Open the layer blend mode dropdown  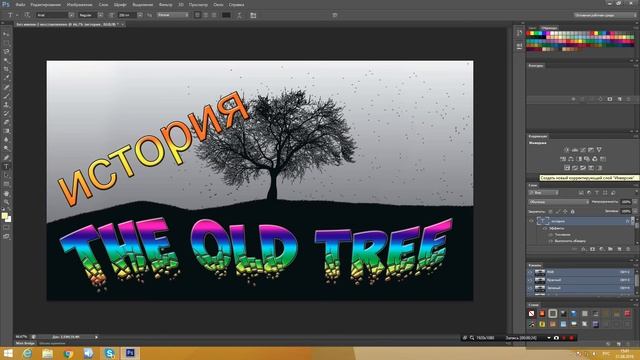558,202
